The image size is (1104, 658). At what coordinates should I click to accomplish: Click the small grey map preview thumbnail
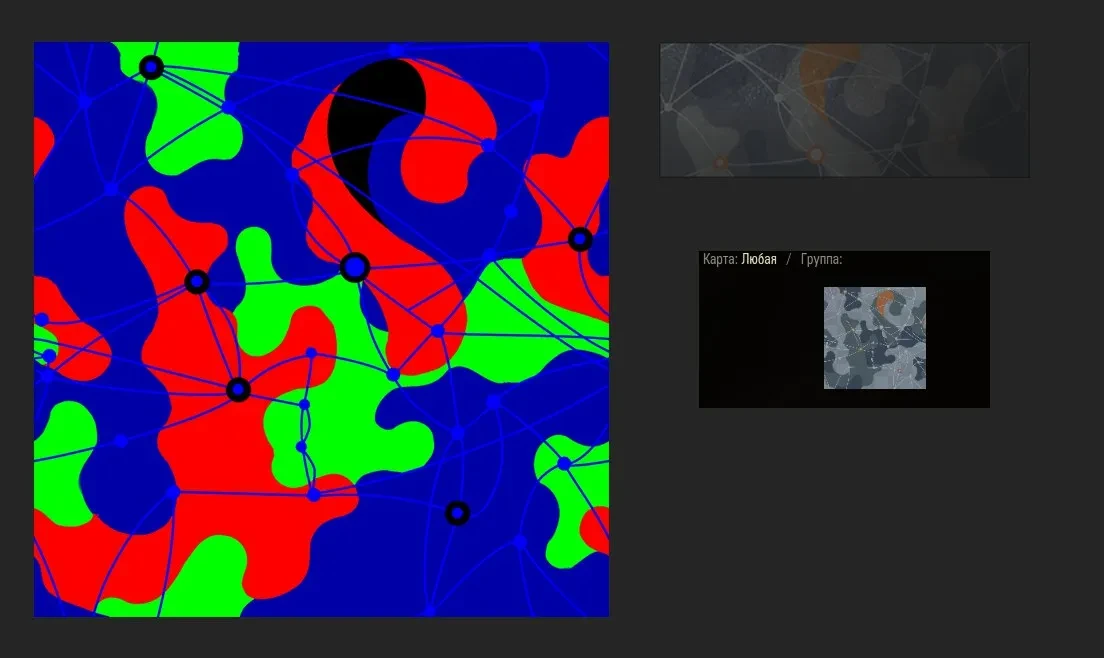[x=874, y=338]
